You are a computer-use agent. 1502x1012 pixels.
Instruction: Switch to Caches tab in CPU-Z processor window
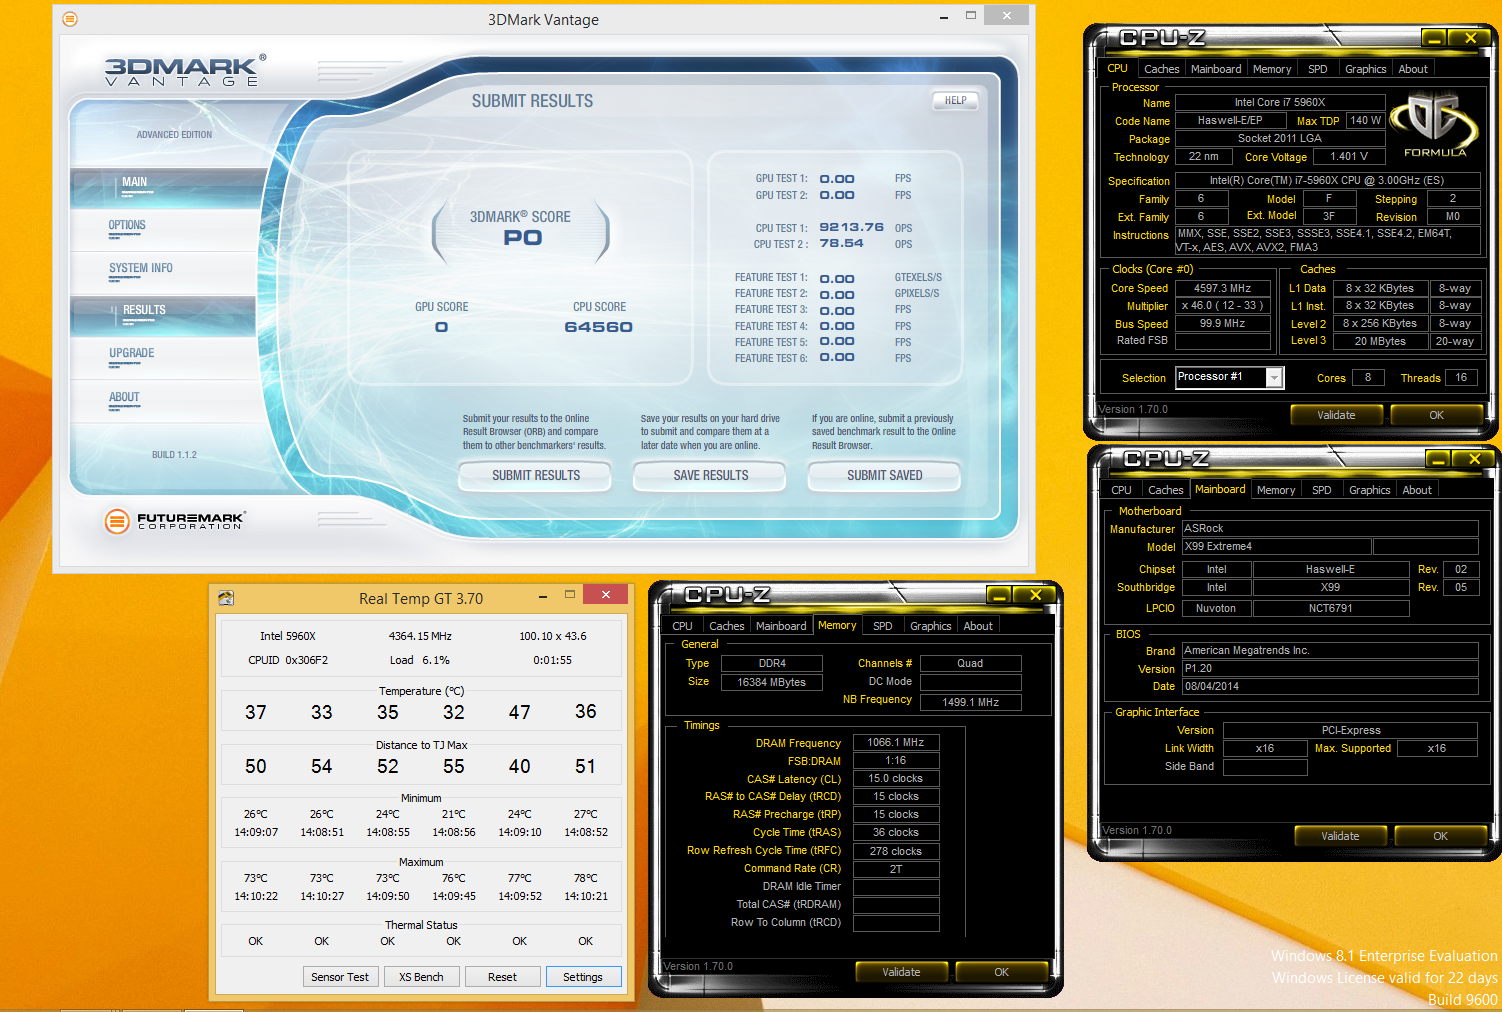point(1161,69)
